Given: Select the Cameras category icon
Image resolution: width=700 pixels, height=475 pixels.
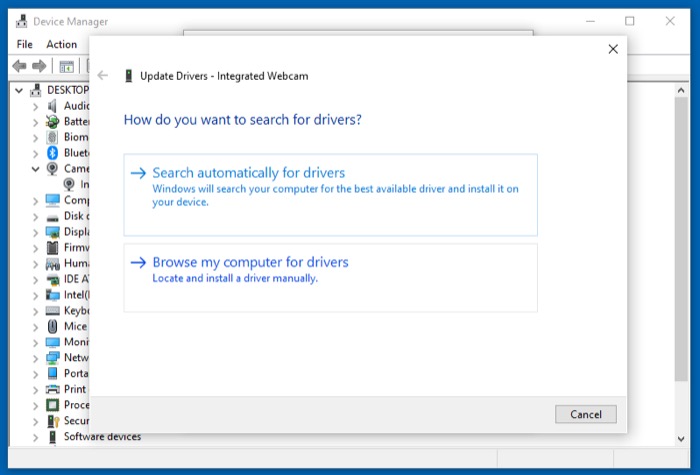Looking at the screenshot, I should coord(52,169).
